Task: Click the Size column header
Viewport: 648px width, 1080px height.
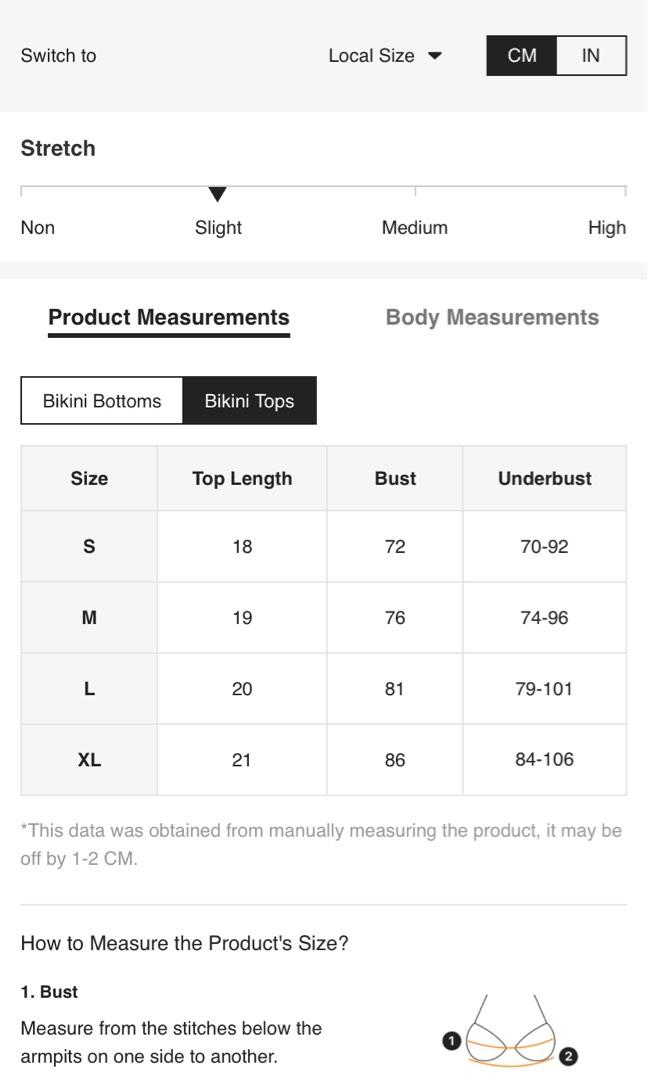Action: coord(89,479)
